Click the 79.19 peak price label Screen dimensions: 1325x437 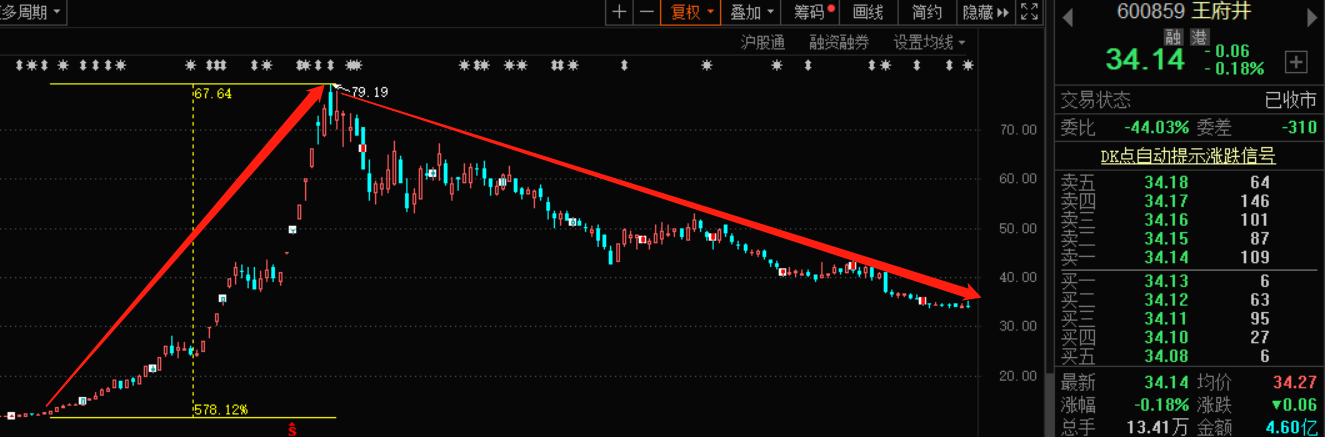coord(369,93)
